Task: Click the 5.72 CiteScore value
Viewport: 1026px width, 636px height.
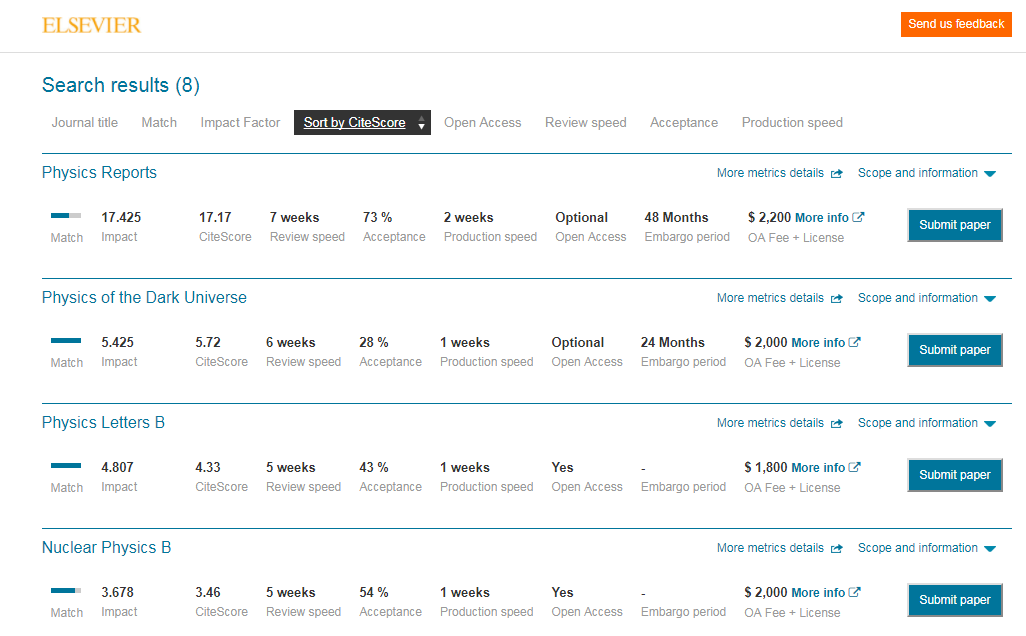Action: coord(208,342)
